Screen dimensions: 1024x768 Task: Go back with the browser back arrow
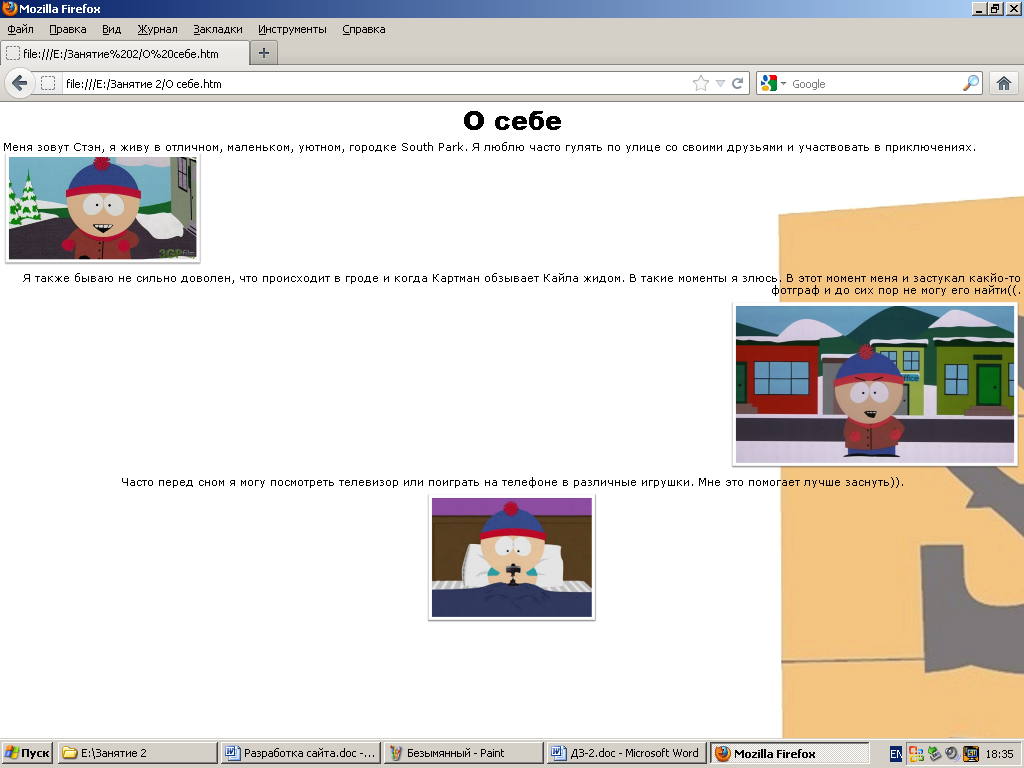click(x=20, y=84)
